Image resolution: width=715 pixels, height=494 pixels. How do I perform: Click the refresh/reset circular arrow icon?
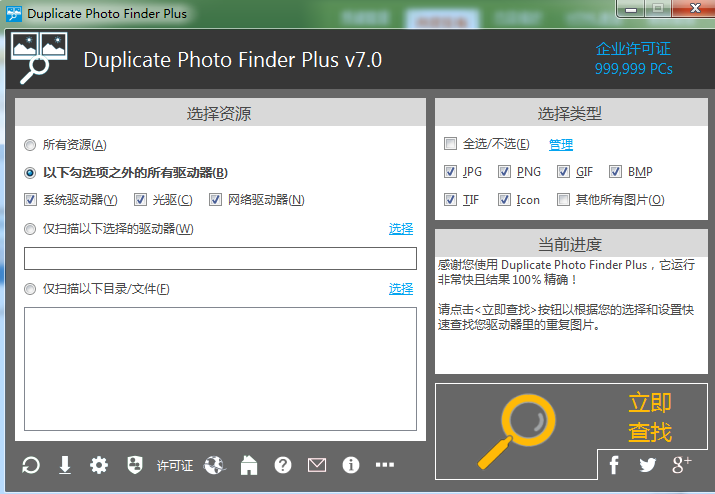tap(31, 465)
